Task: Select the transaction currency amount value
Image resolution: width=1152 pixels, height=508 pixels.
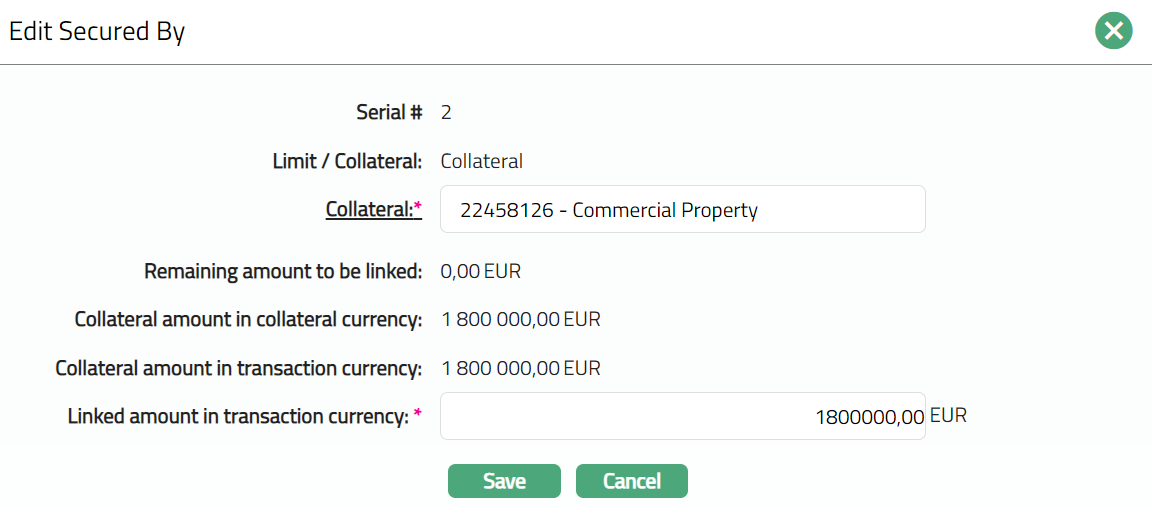Action: click(520, 368)
